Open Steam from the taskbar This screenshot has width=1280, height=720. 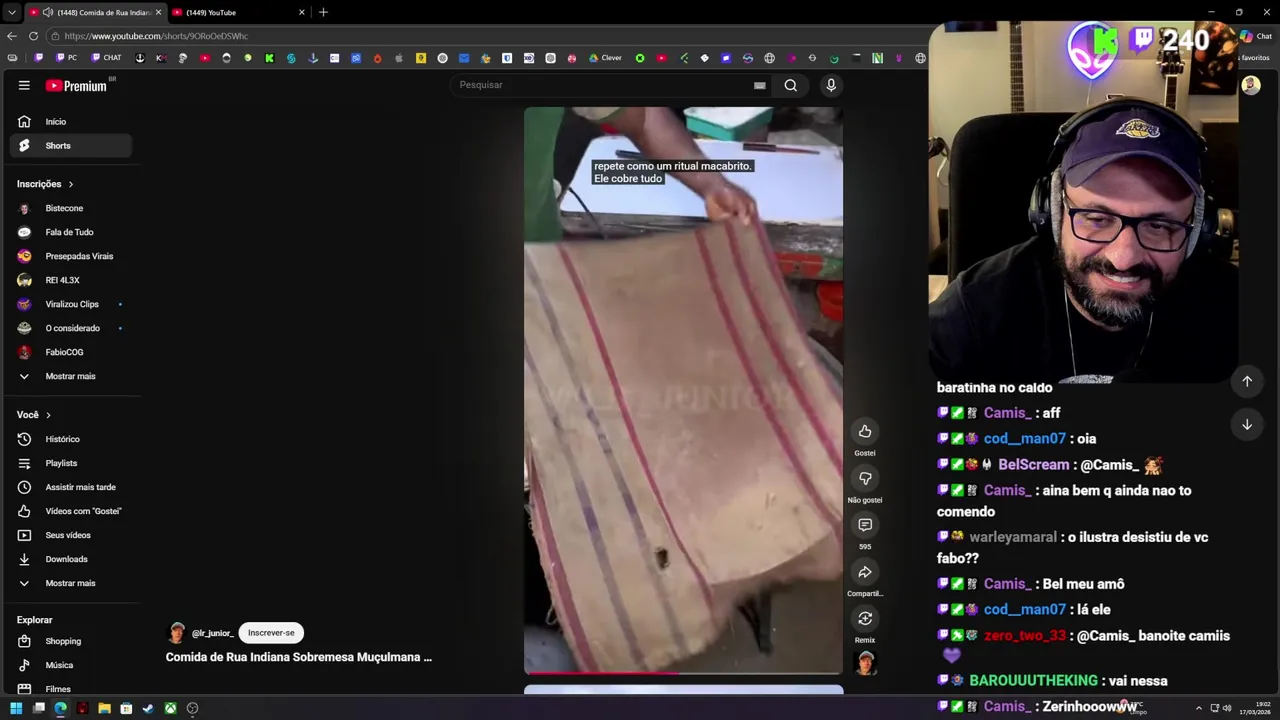[x=148, y=708]
